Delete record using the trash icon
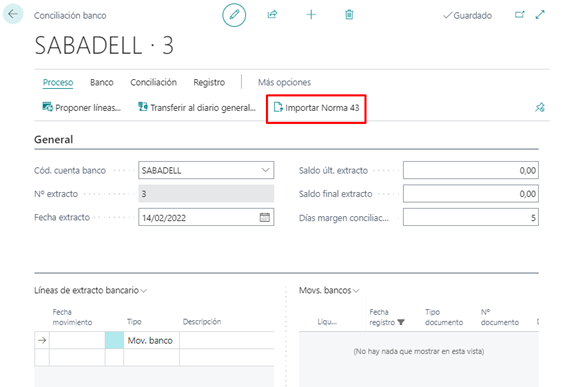 [349, 15]
